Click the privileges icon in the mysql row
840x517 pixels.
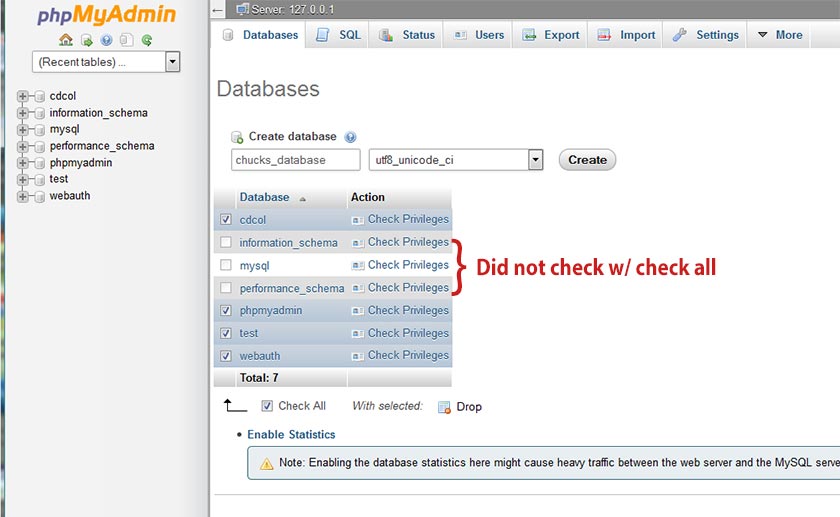click(x=358, y=266)
